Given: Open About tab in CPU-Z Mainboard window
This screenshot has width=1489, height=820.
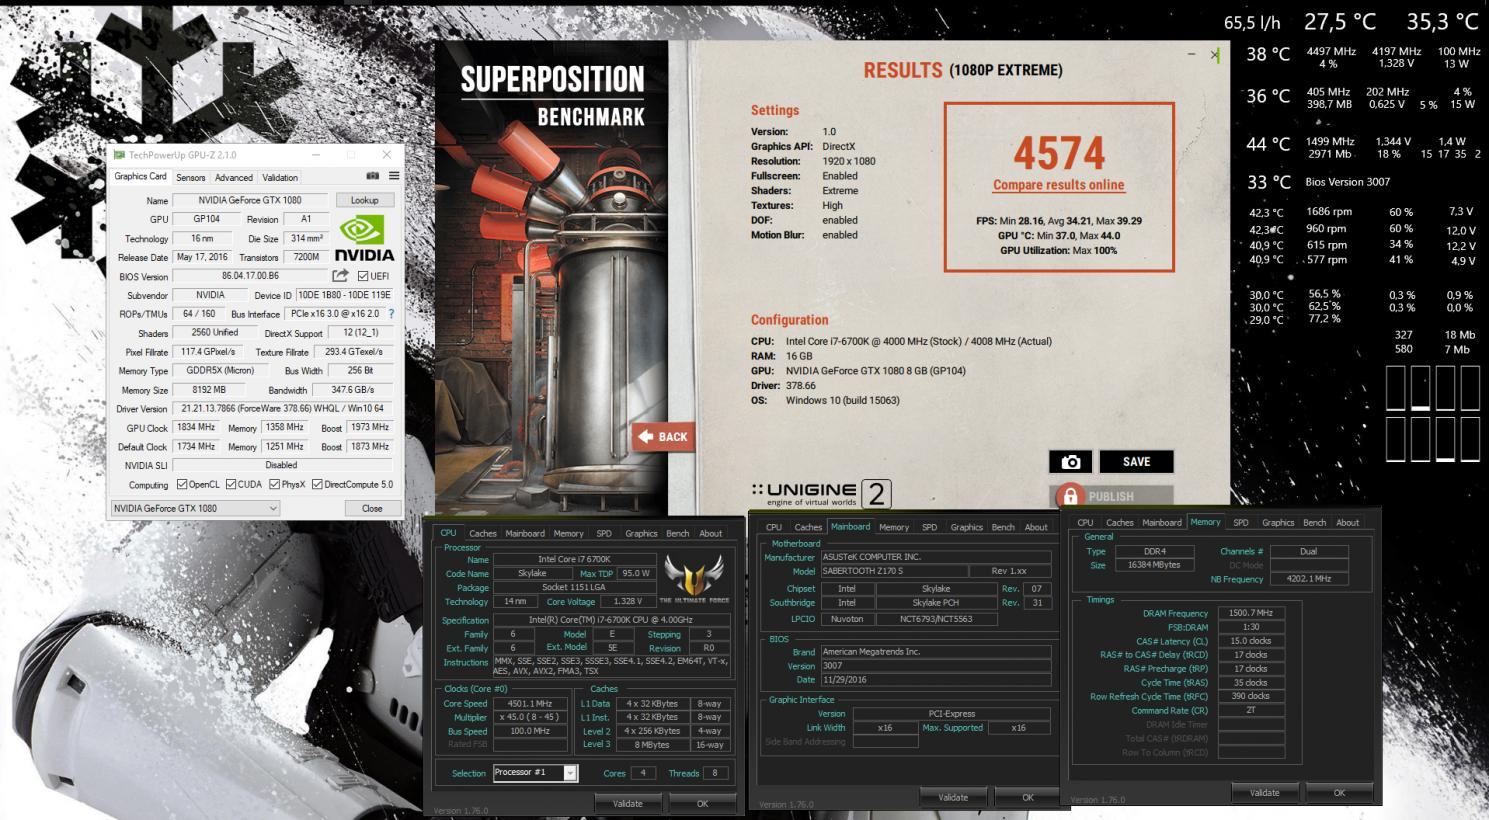Looking at the screenshot, I should 1036,527.
